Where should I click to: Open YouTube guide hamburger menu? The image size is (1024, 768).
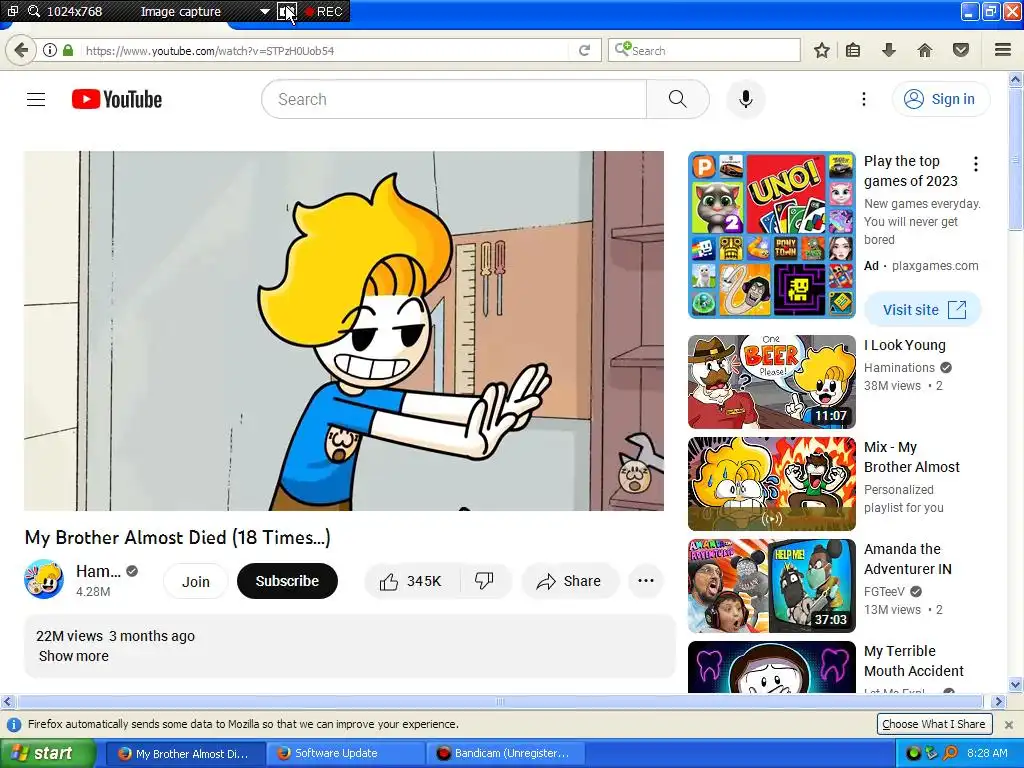(36, 99)
